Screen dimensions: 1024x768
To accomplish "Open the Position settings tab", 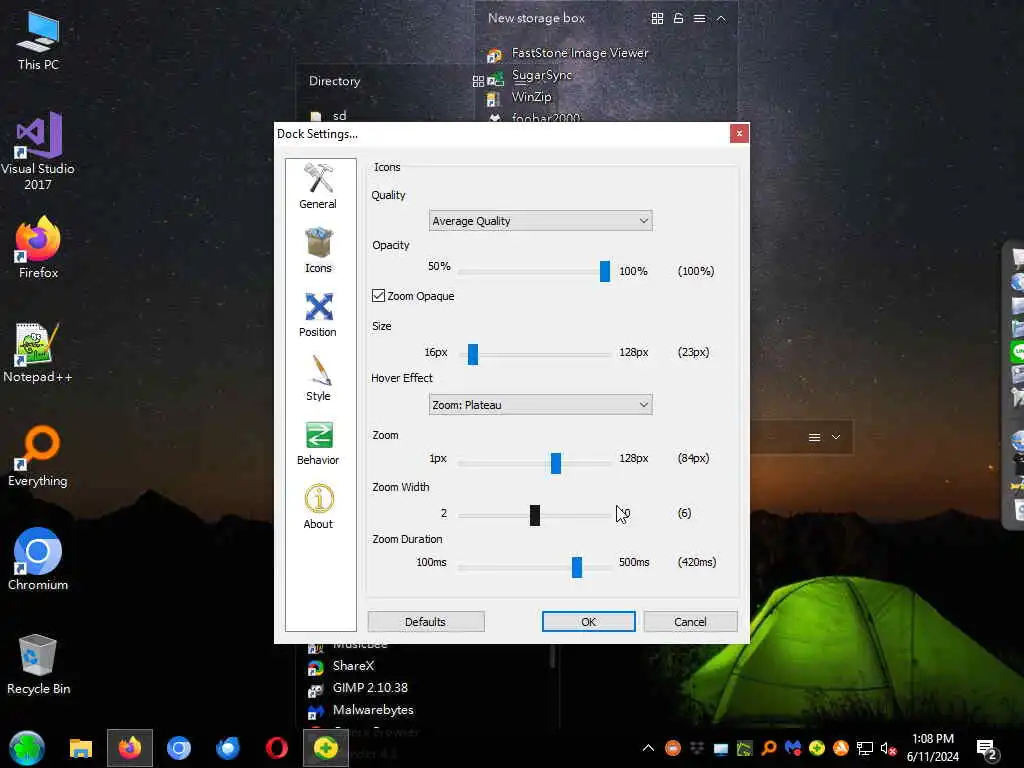I will 318,314.
